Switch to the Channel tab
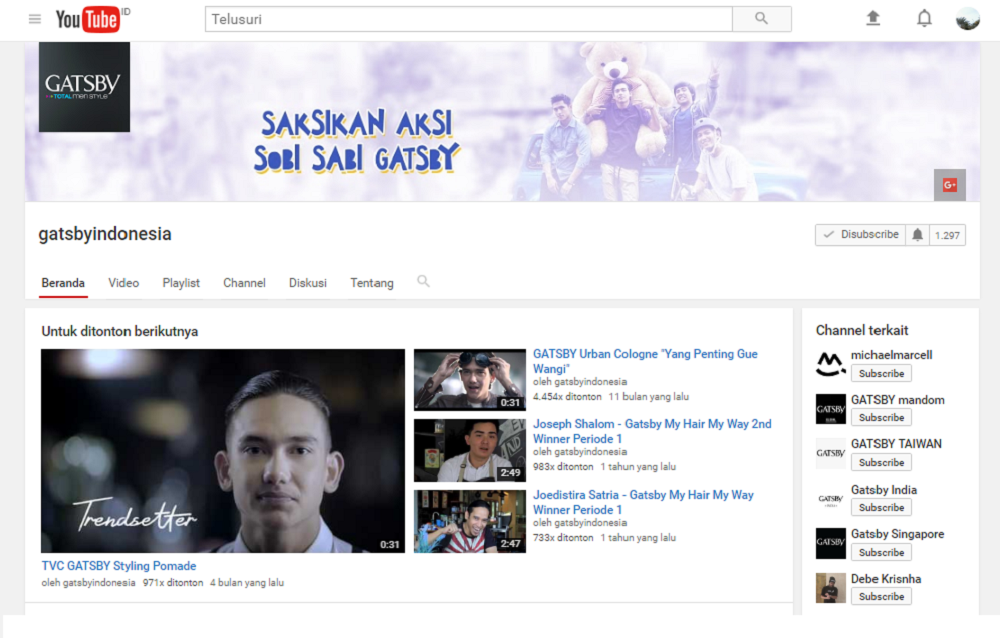Image resolution: width=1000 pixels, height=638 pixels. click(x=244, y=283)
